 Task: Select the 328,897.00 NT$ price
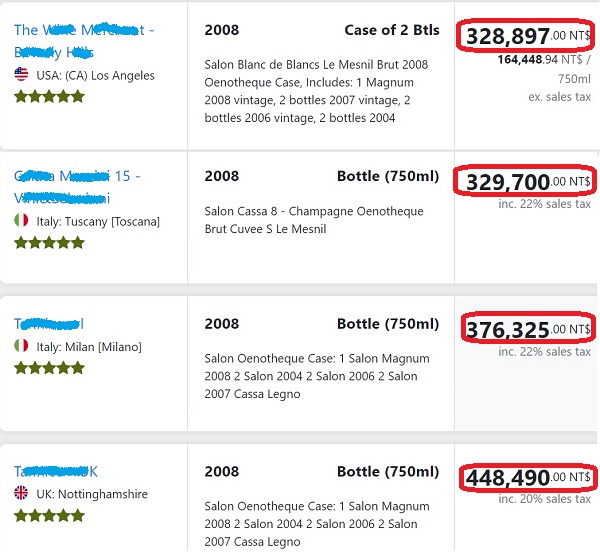(x=528, y=36)
